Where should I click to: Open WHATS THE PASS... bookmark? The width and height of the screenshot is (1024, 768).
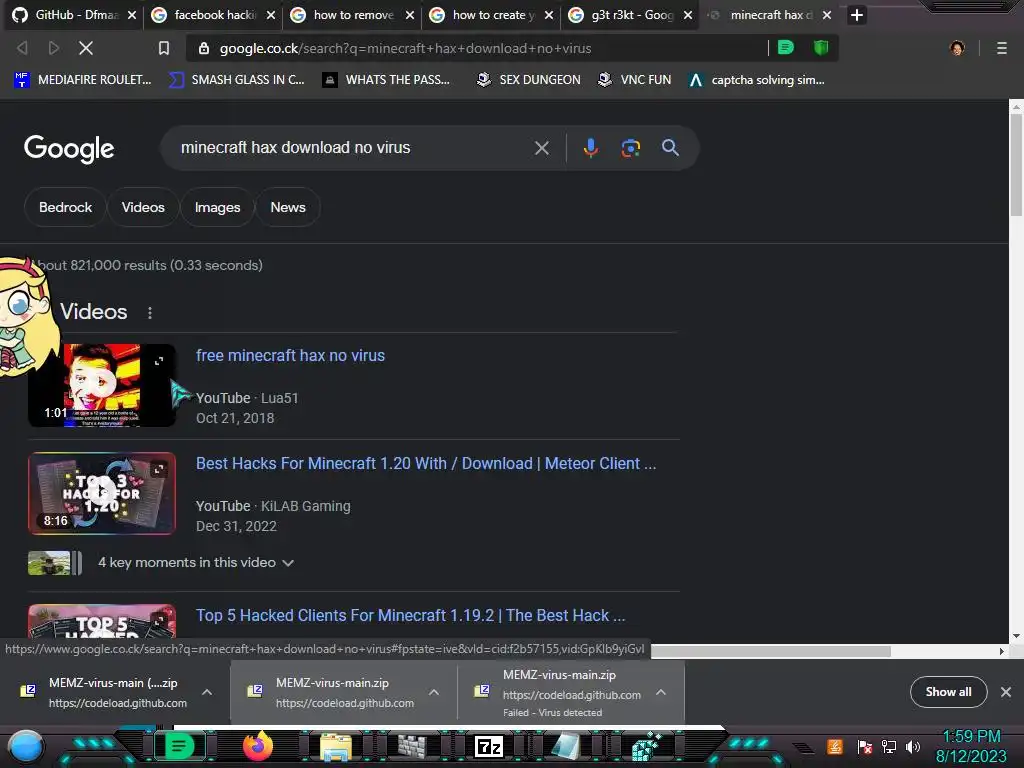point(386,80)
